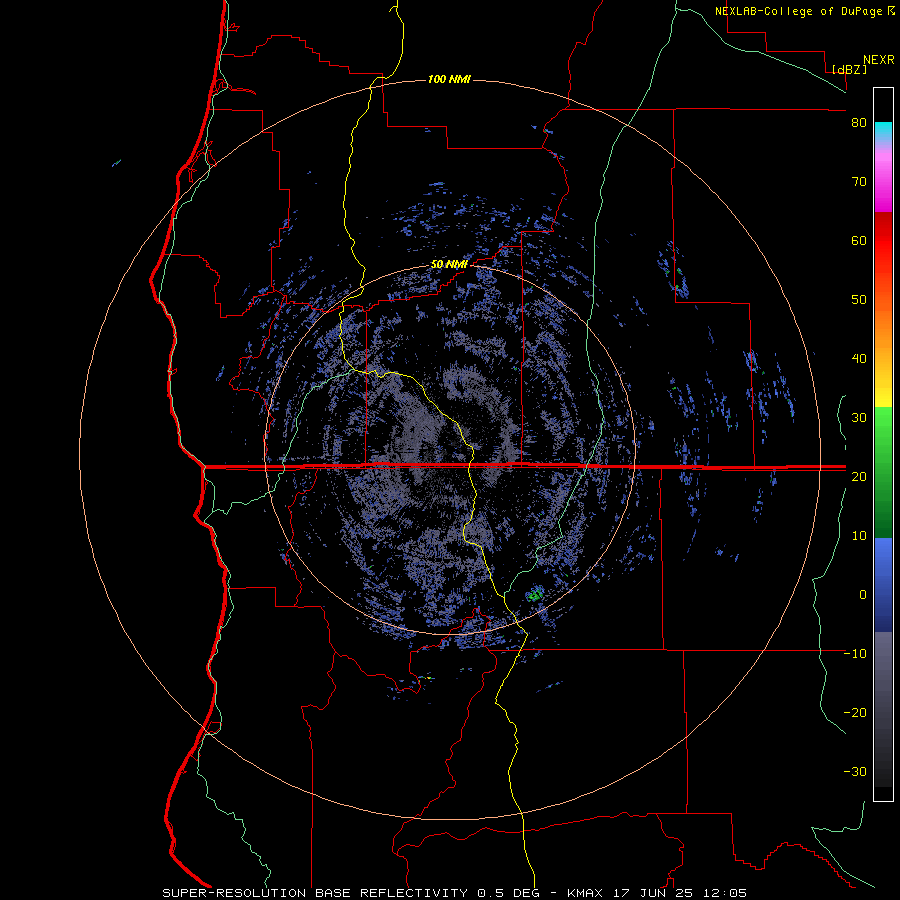Click the "12:05" time in the caption
900x900 pixels.
tap(724, 893)
